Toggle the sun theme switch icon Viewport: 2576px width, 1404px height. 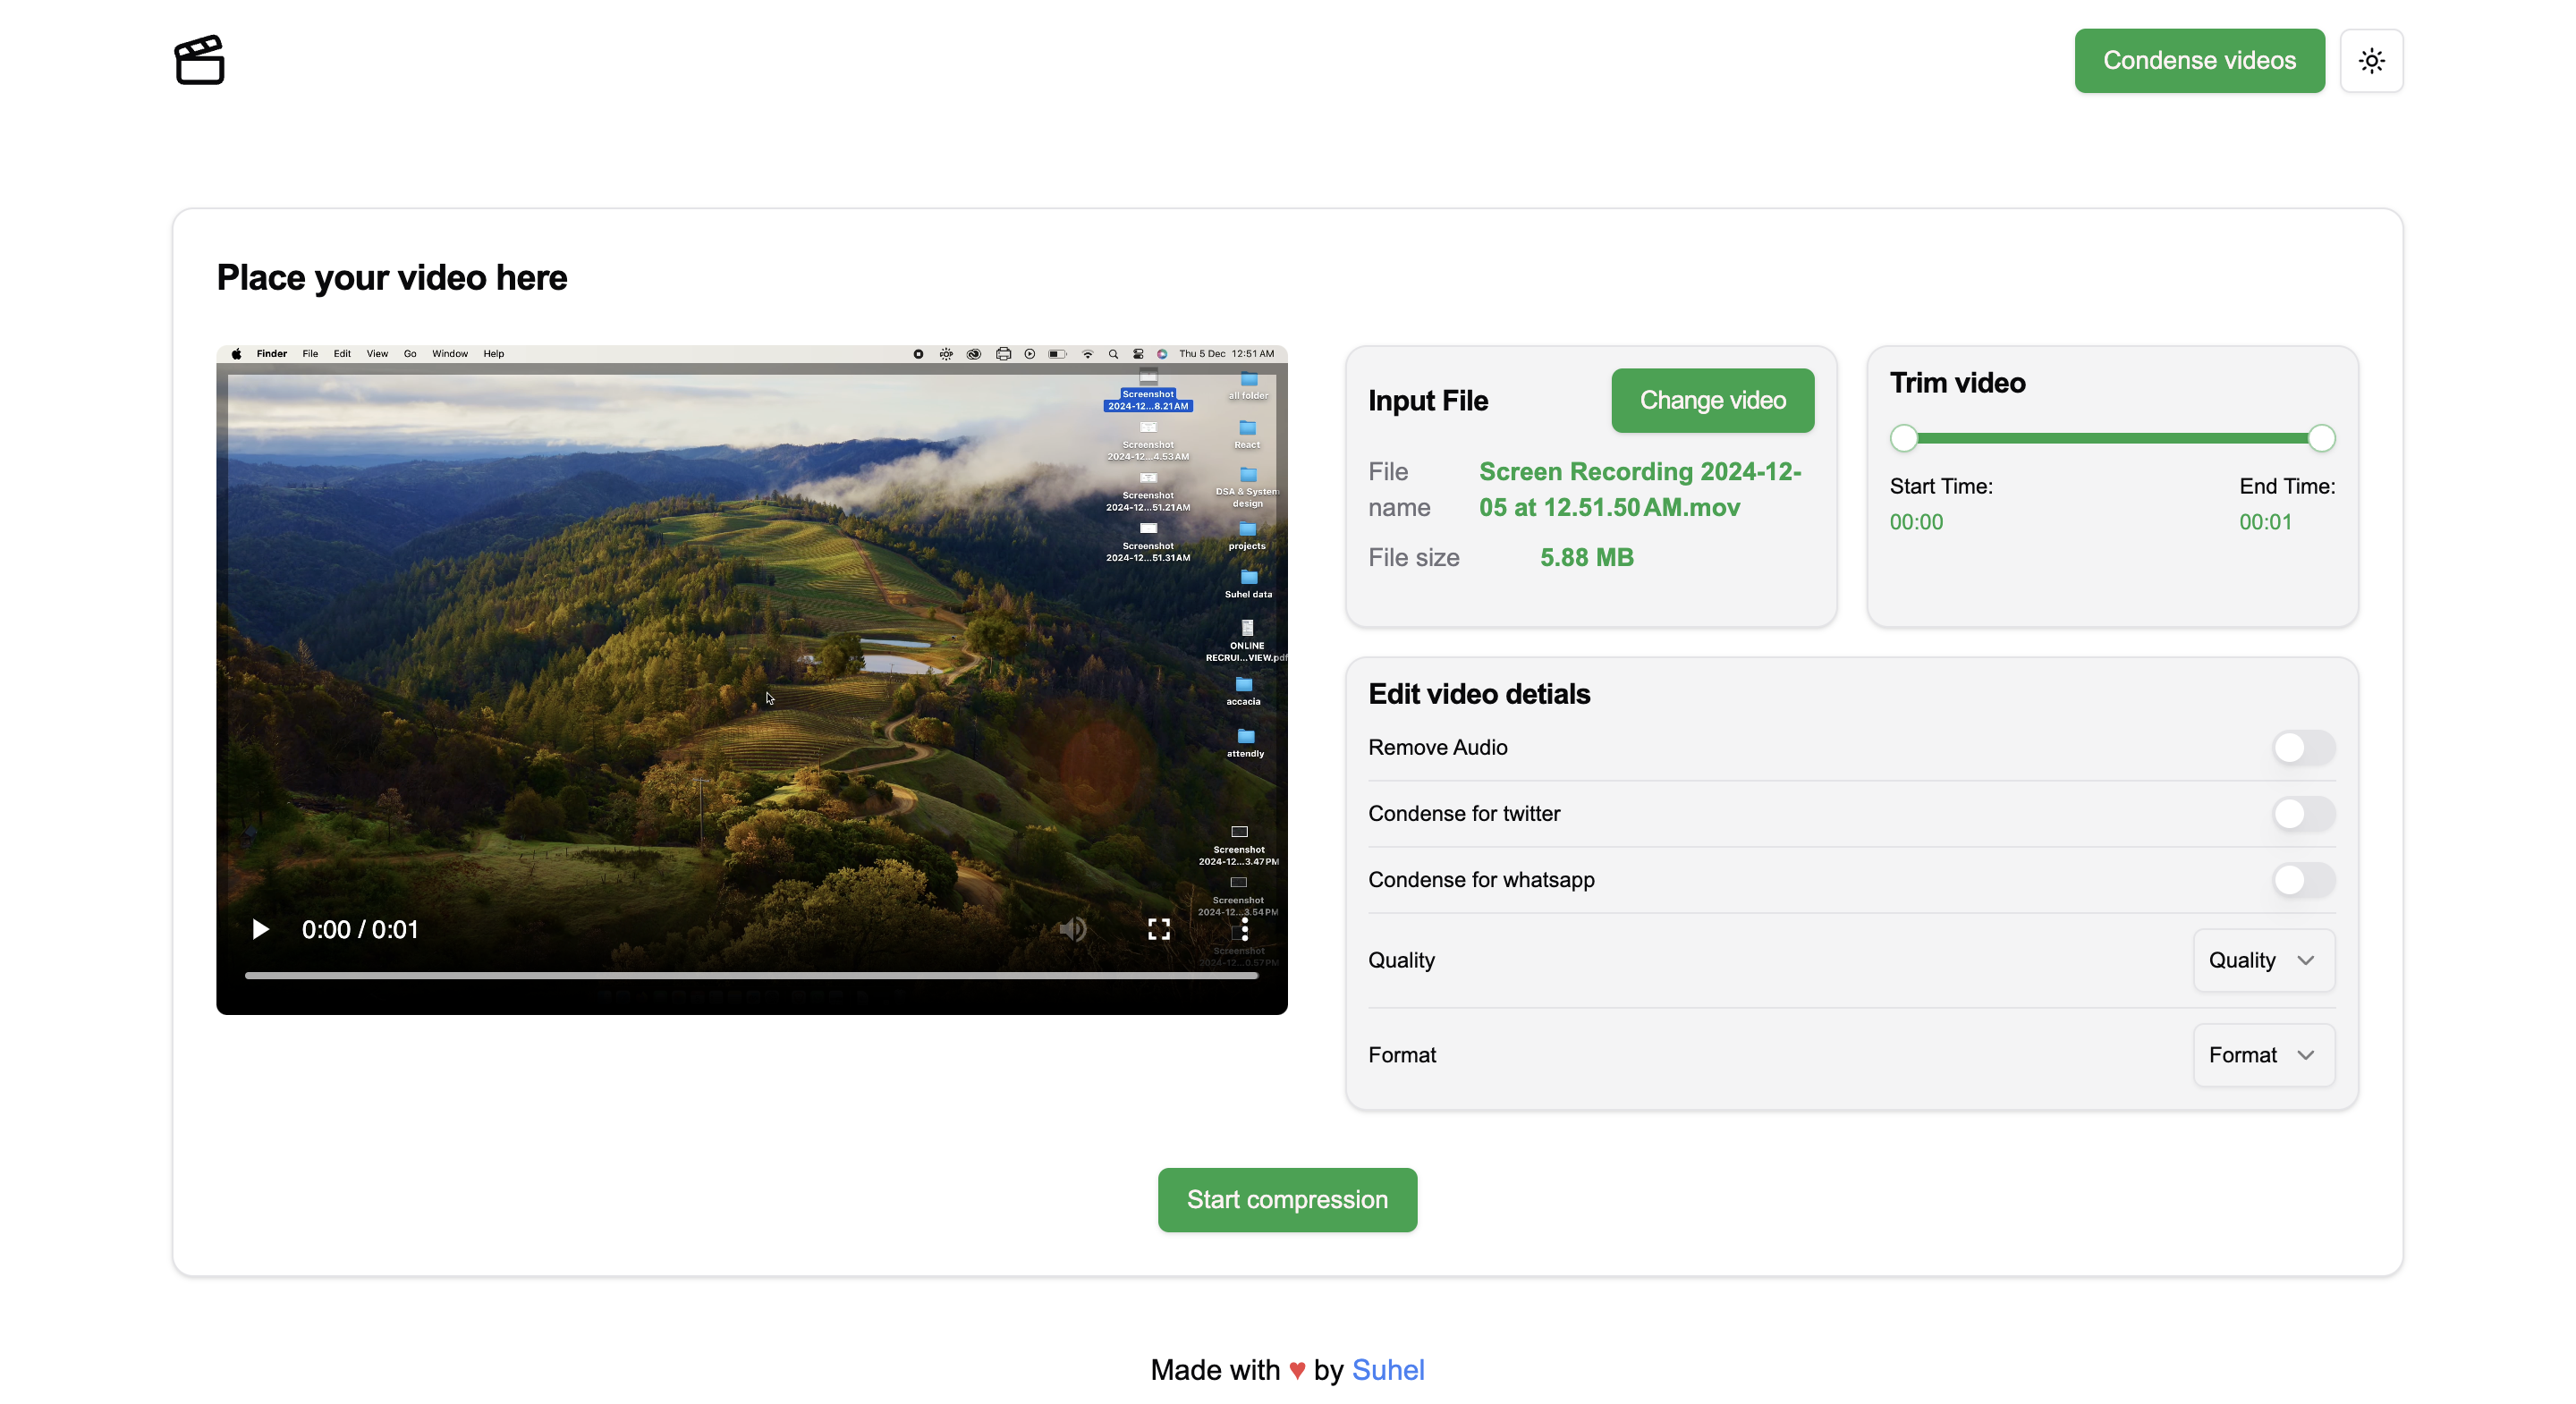tap(2371, 60)
